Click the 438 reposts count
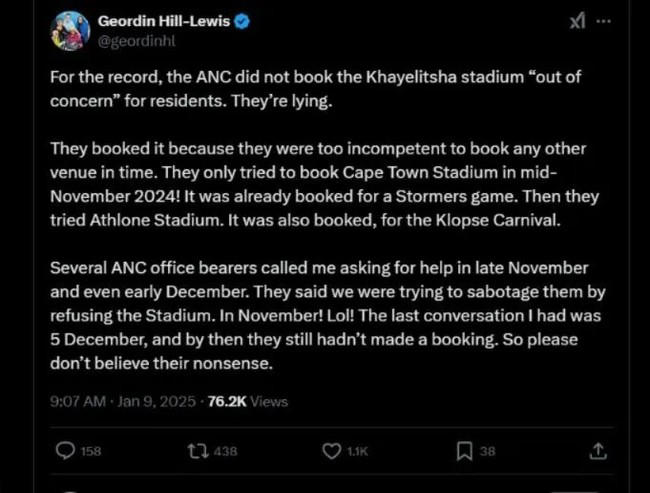The image size is (650, 493). pyautogui.click(x=225, y=451)
